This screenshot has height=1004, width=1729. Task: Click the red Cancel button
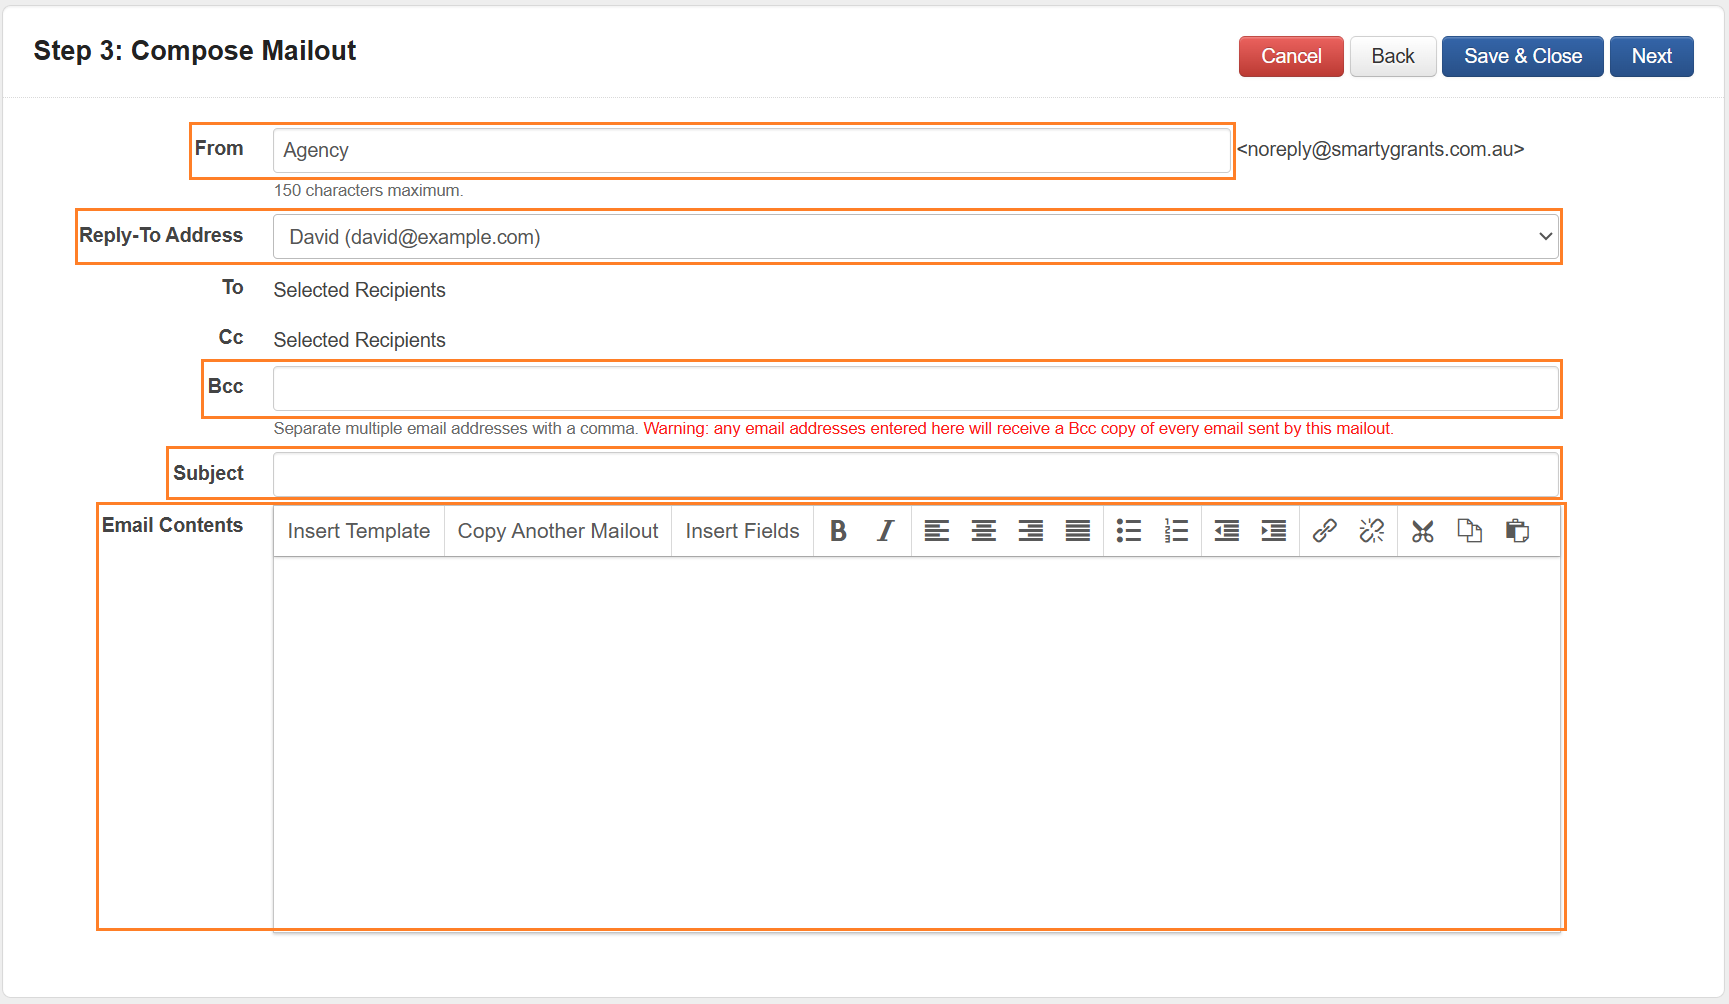[1290, 57]
